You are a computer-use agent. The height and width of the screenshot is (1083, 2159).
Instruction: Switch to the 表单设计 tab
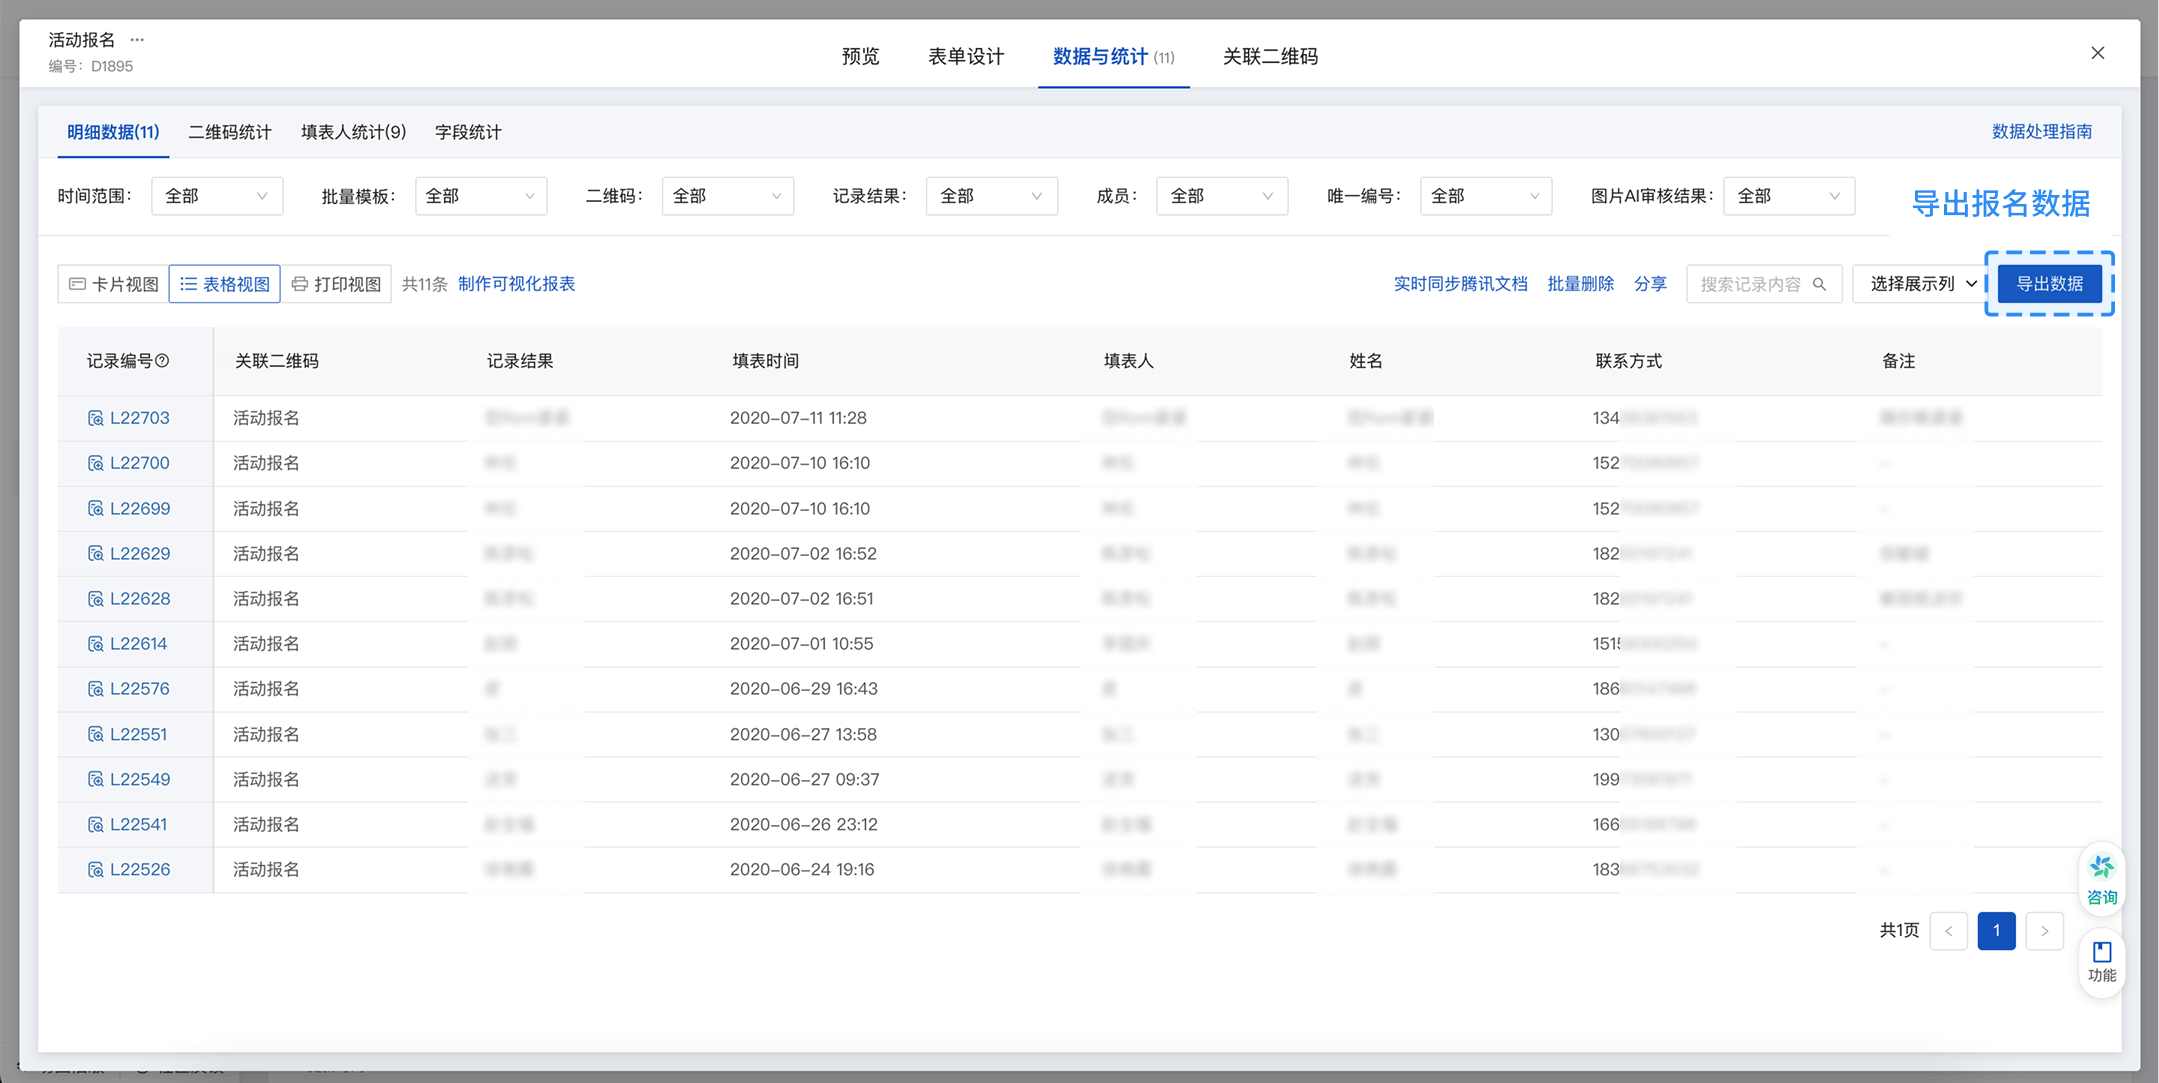[x=965, y=57]
